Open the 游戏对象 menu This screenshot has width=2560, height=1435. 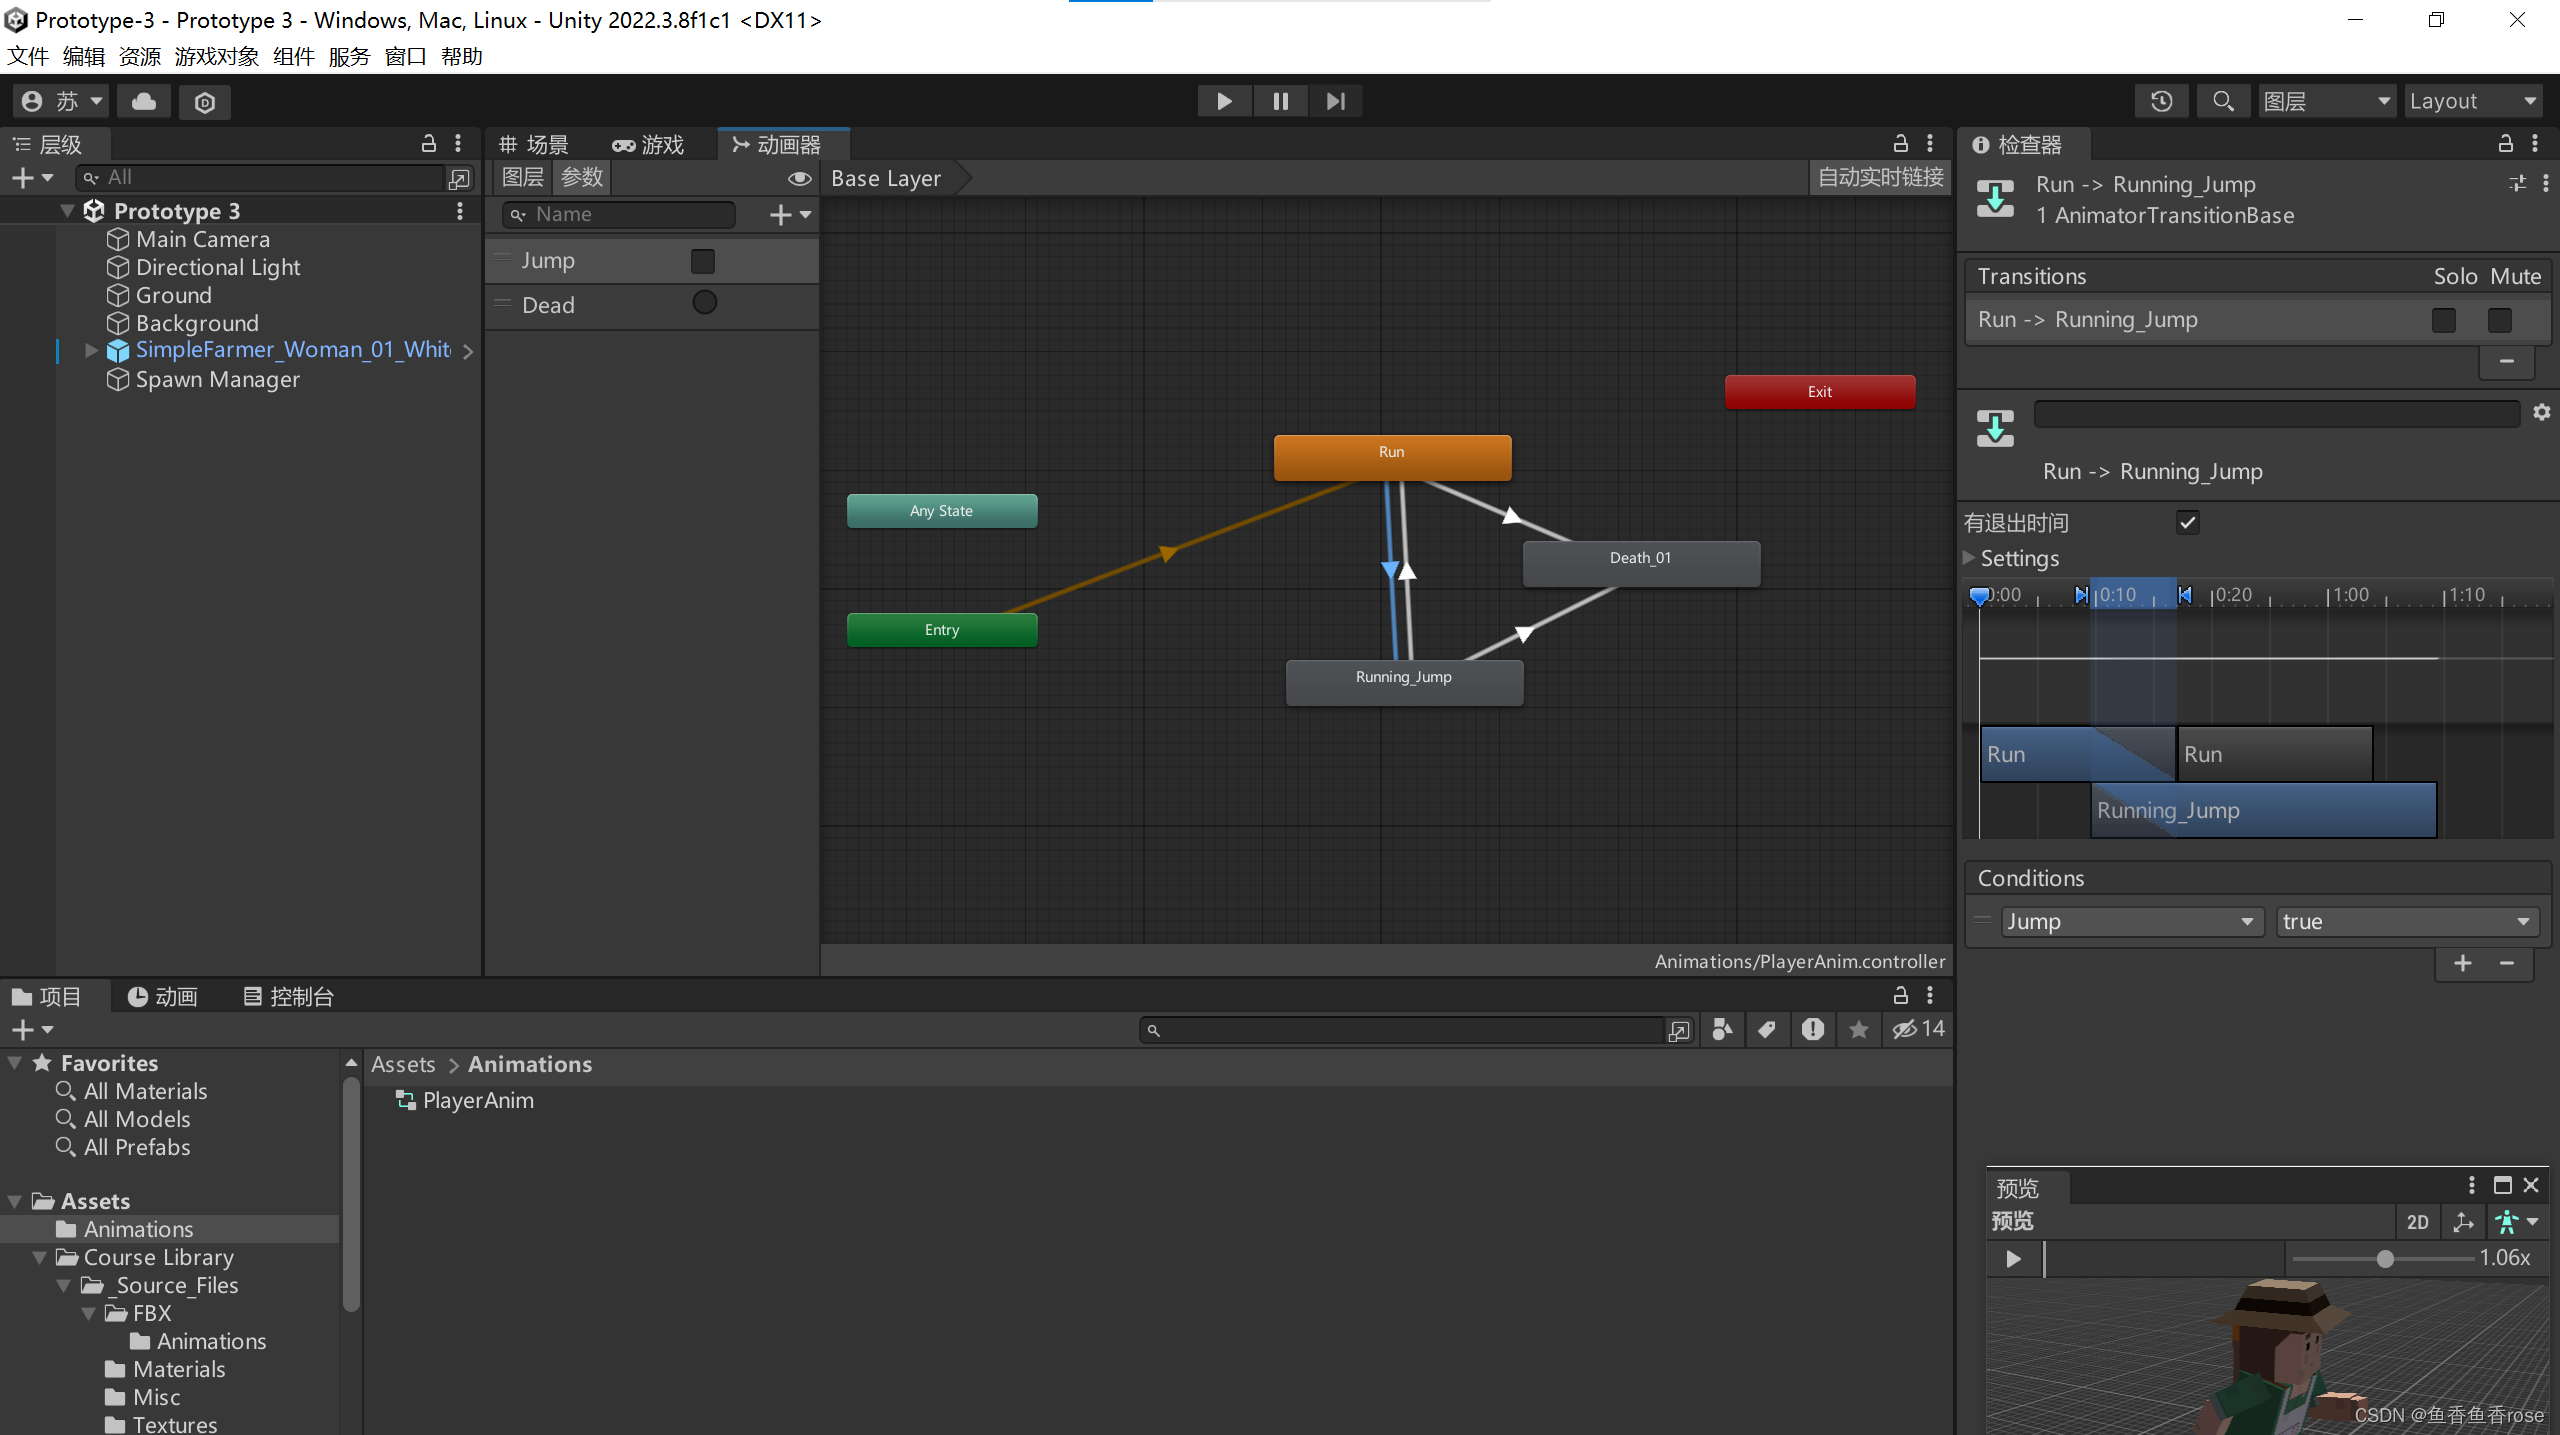216,56
